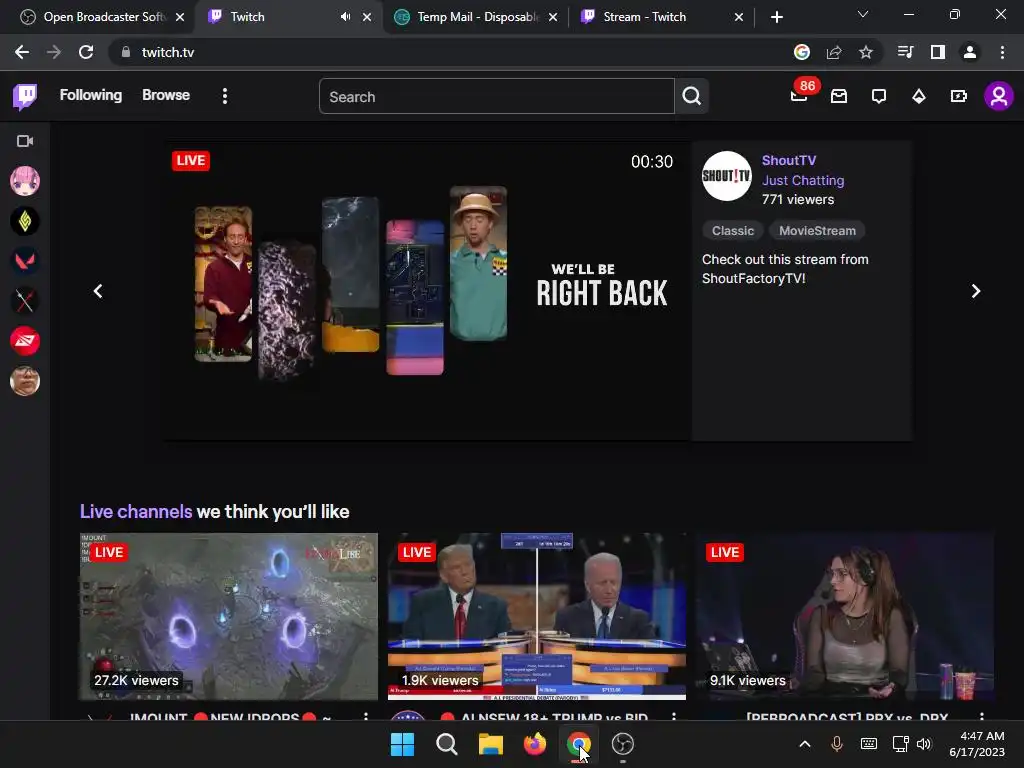1024x768 pixels.
Task: Share this page via share icon
Action: (x=834, y=52)
